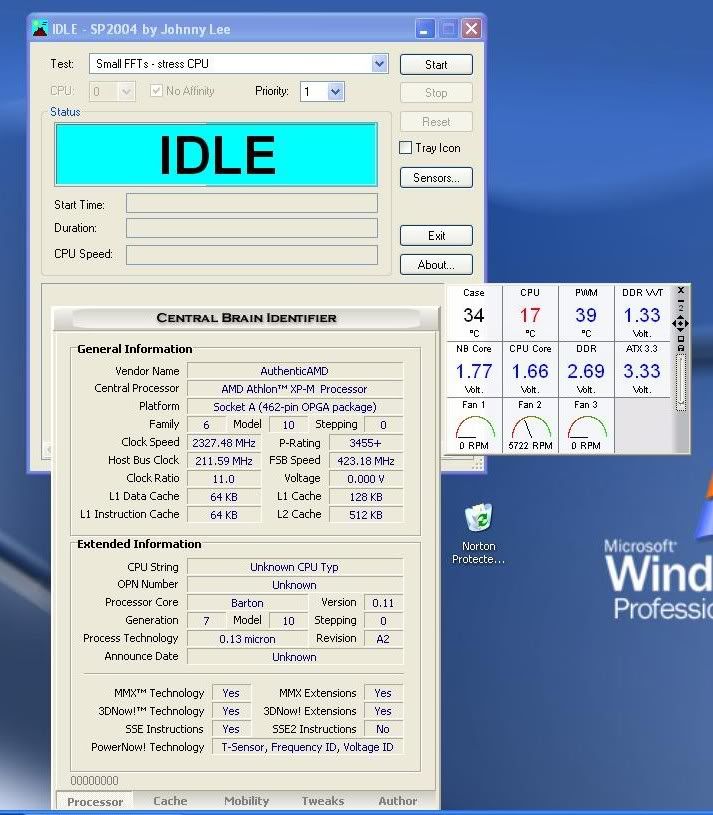
Task: Close the sensor monitor panel with X
Action: coord(681,290)
